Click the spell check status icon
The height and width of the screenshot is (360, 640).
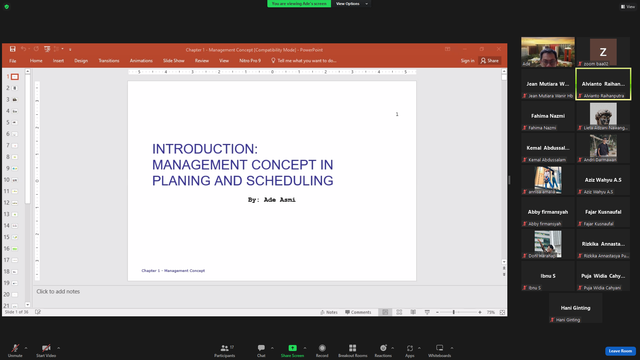click(x=38, y=312)
